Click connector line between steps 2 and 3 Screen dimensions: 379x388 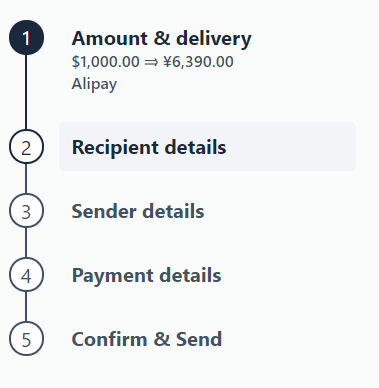pos(26,179)
